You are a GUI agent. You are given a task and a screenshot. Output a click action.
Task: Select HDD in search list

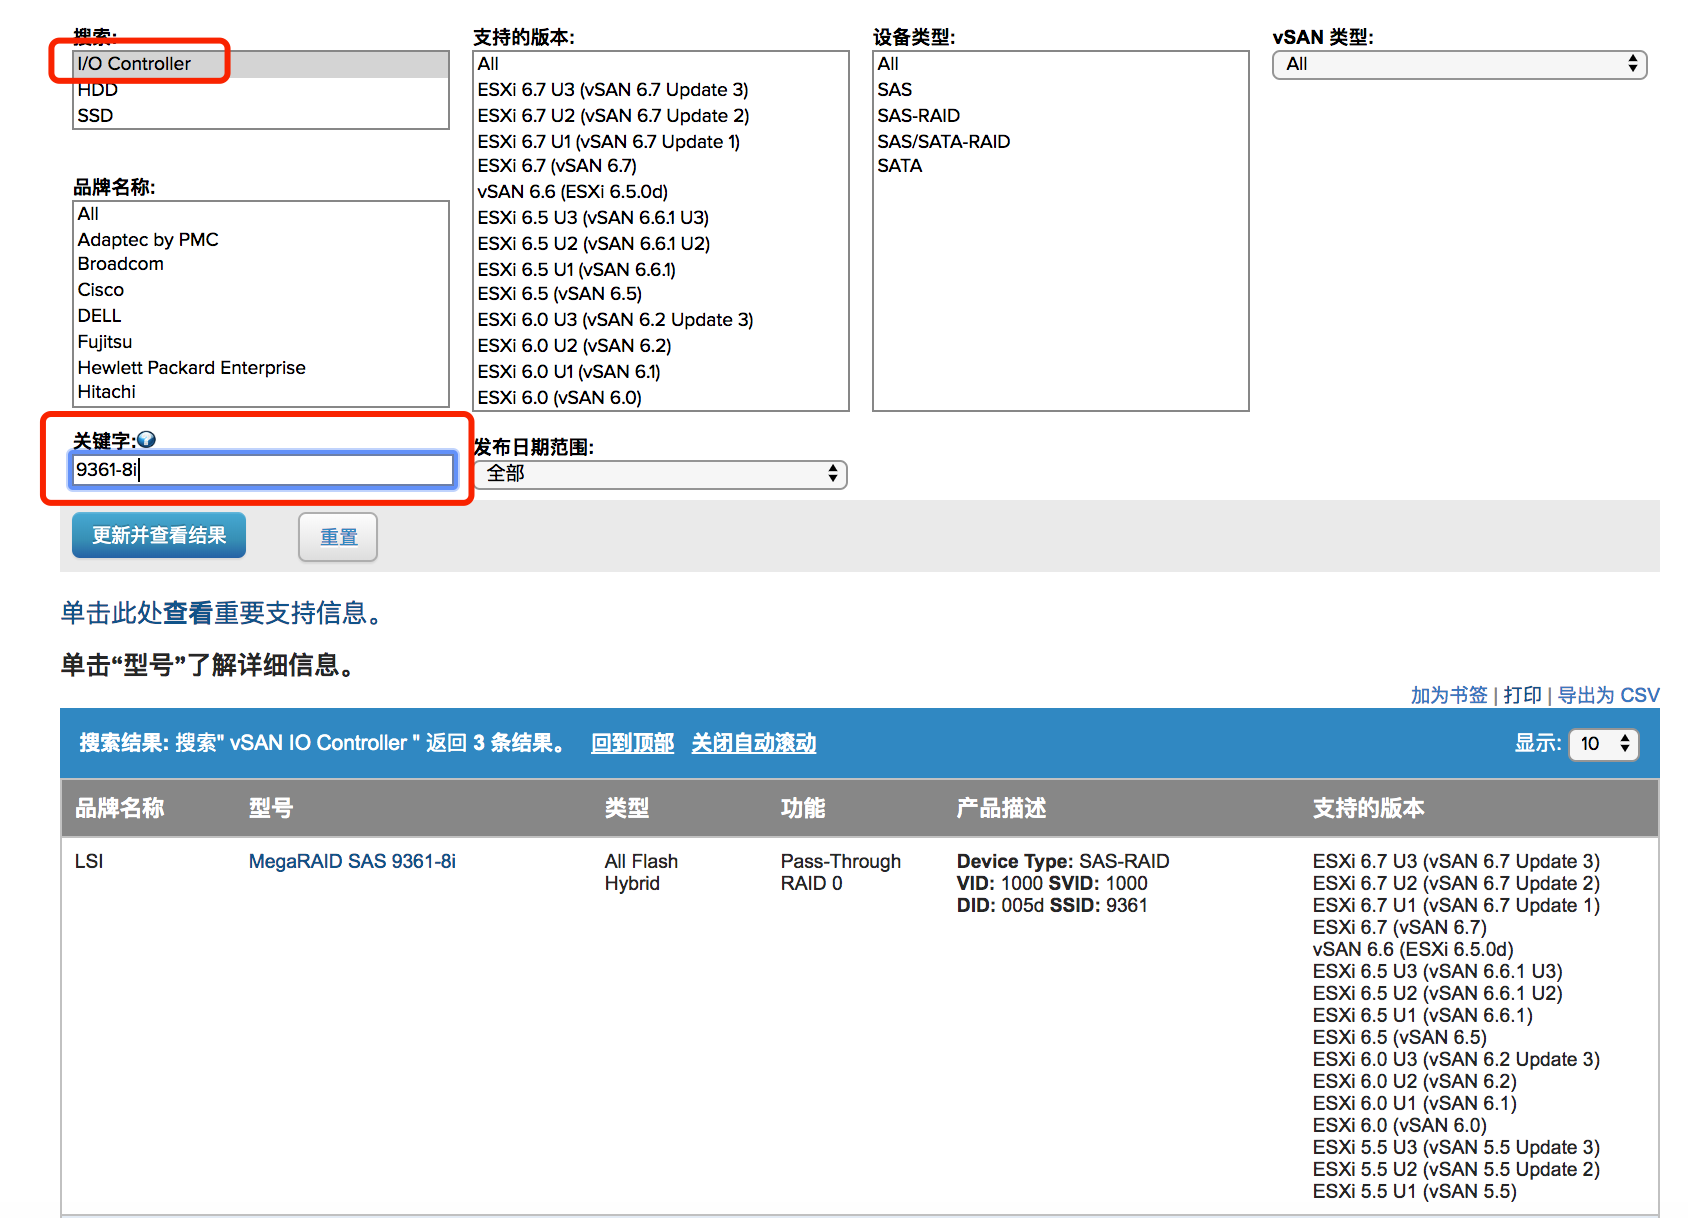[x=261, y=90]
